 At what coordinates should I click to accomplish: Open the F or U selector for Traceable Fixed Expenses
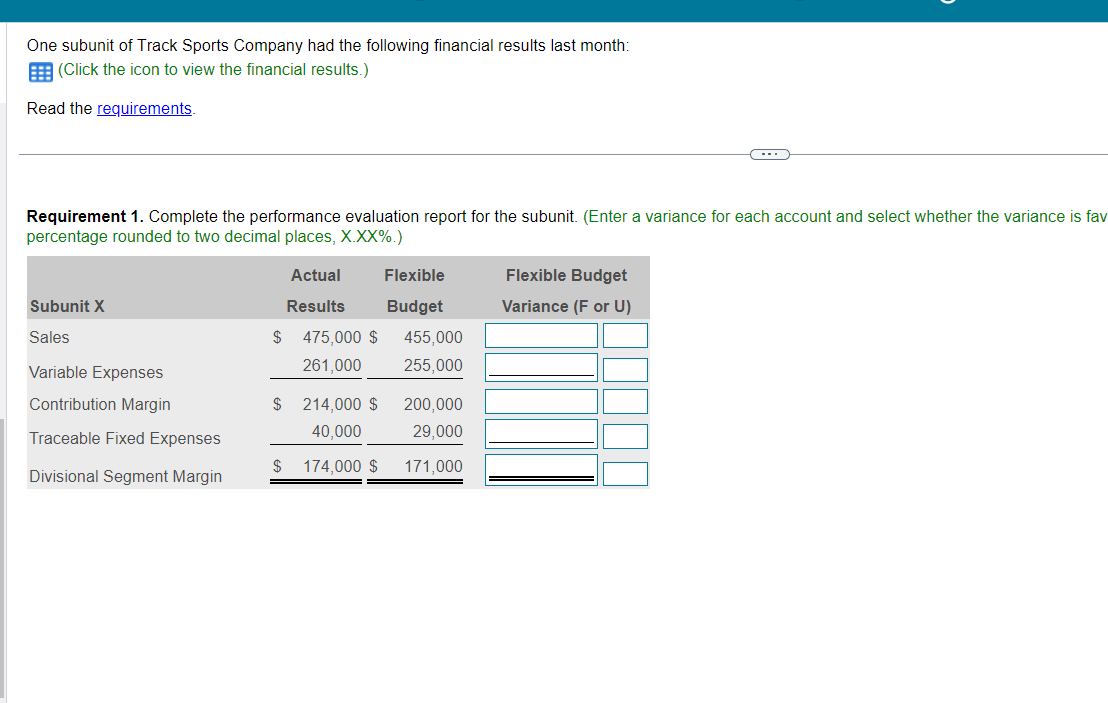point(626,435)
